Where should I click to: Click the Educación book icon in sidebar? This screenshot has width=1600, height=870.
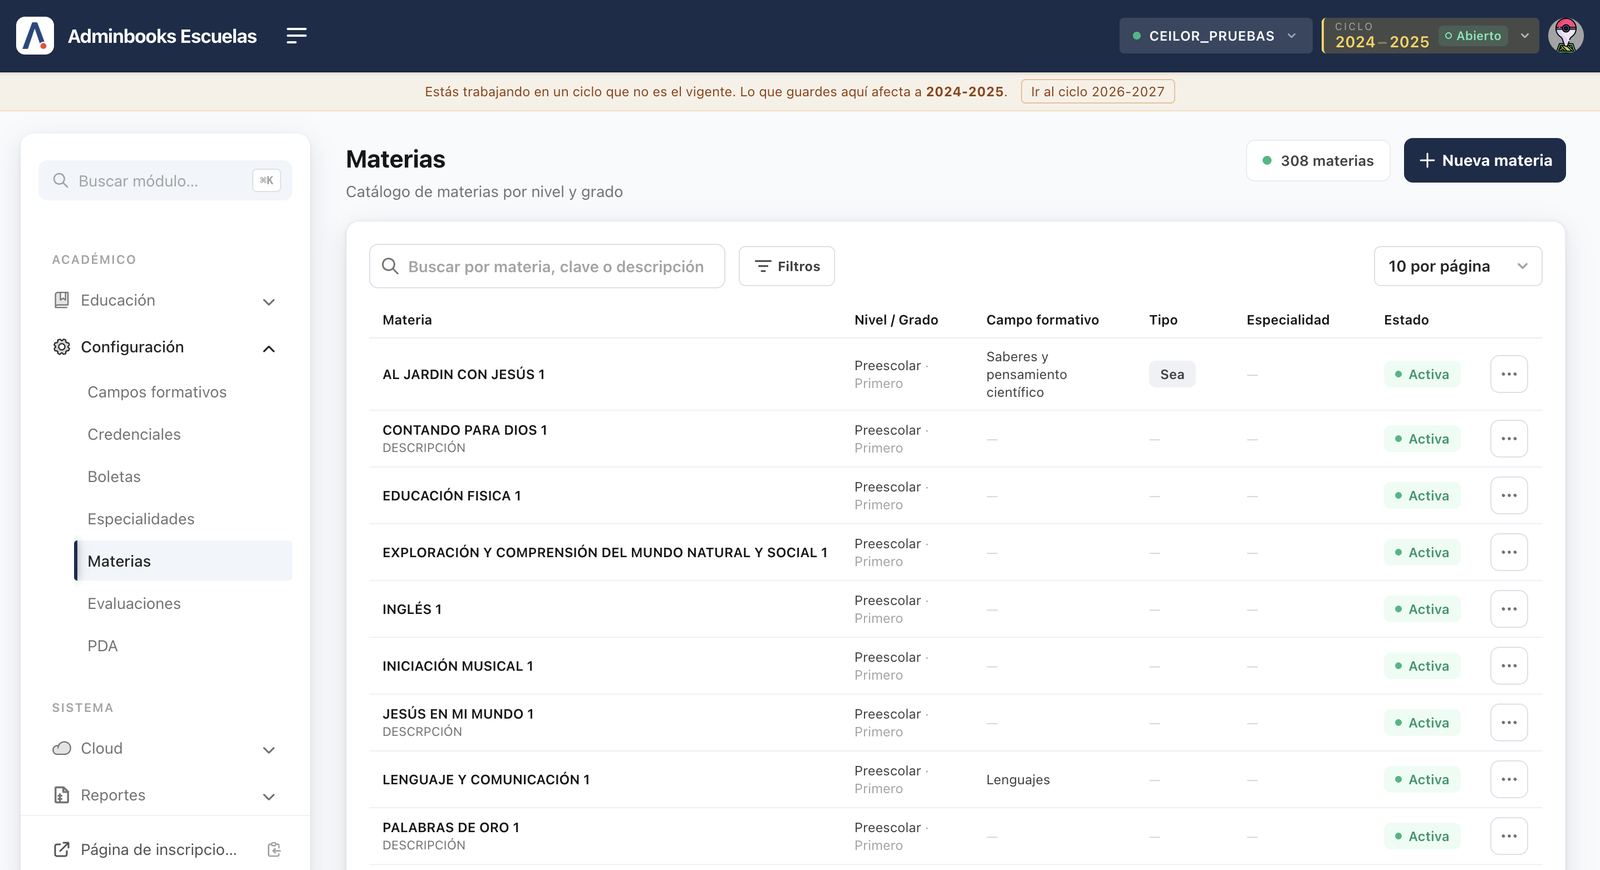click(62, 300)
